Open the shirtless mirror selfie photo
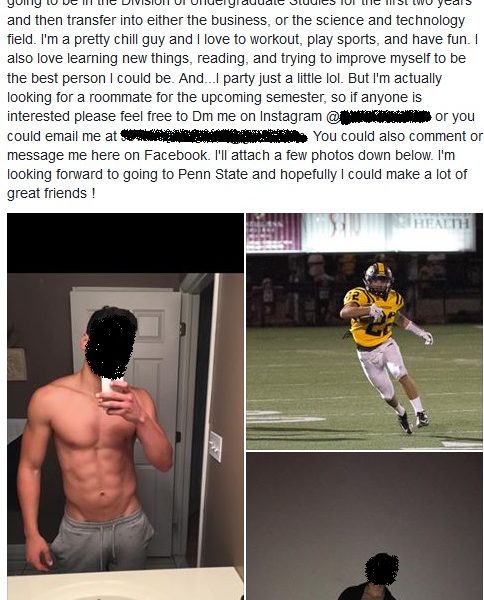Image resolution: width=484 pixels, height=600 pixels. (125, 406)
